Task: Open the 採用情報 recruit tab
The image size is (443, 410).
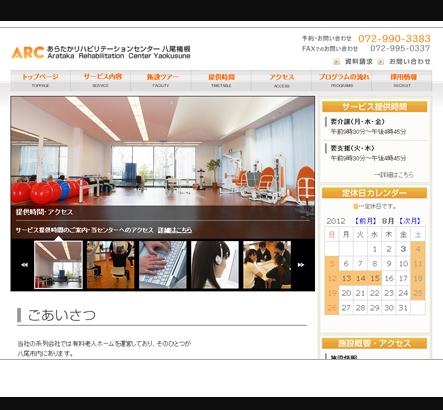Action: point(402,80)
